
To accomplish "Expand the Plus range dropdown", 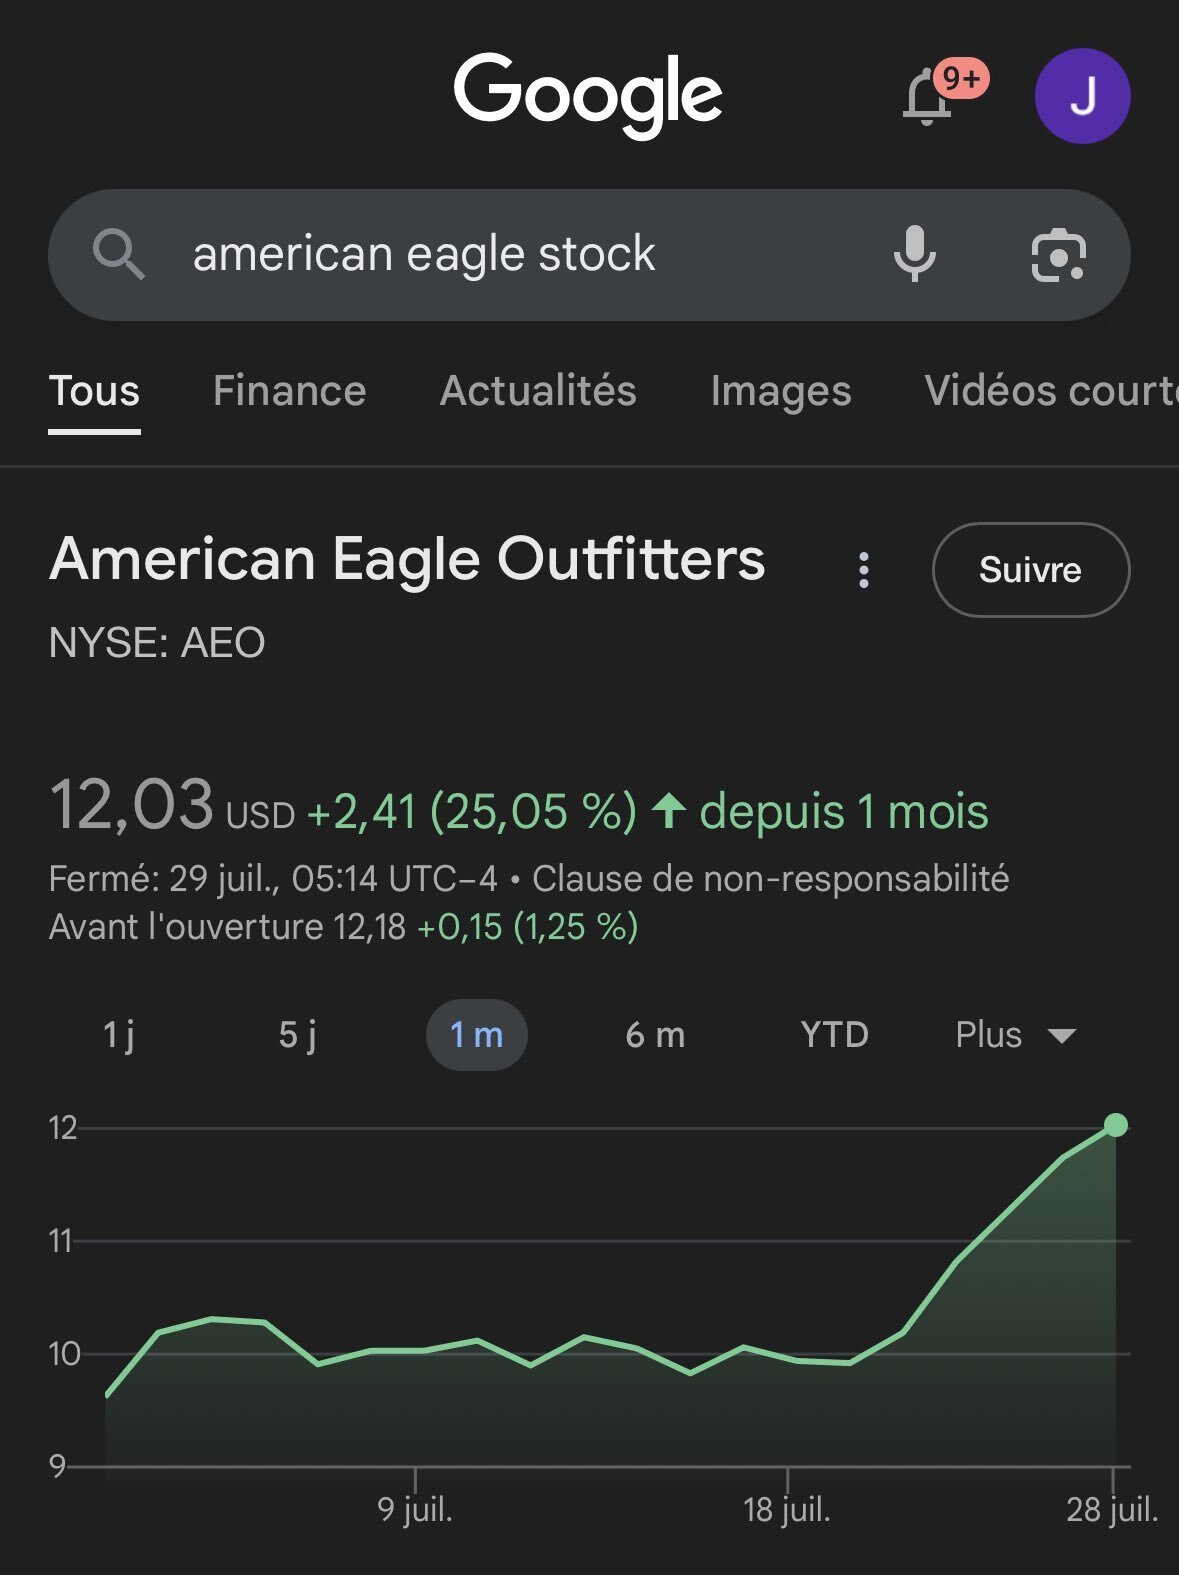I will coord(1015,1035).
